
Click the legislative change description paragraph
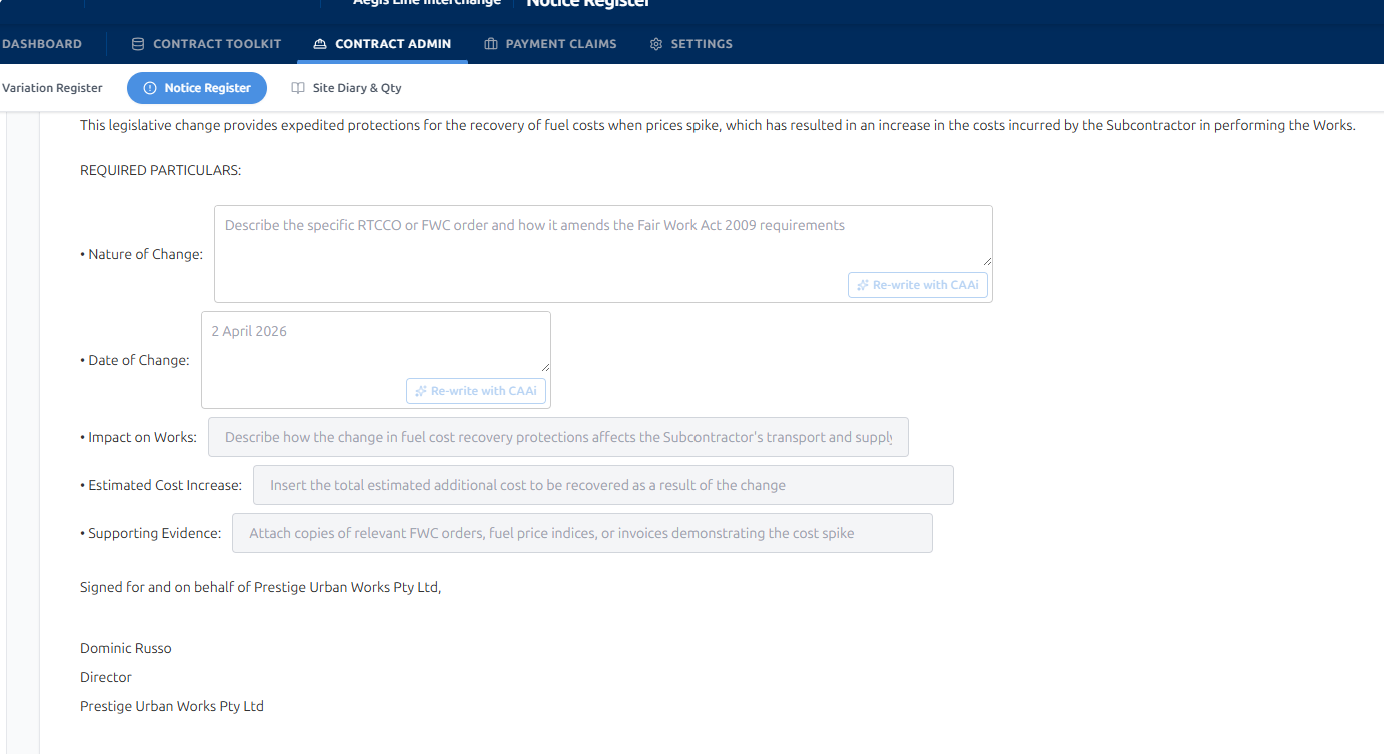click(718, 125)
